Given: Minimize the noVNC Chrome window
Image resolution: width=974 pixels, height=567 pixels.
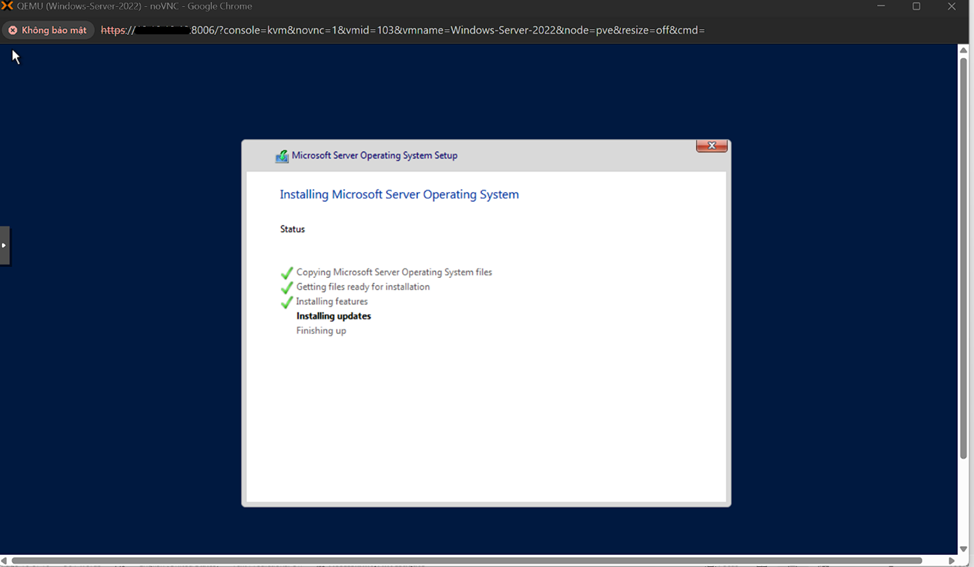Looking at the screenshot, I should [x=881, y=7].
